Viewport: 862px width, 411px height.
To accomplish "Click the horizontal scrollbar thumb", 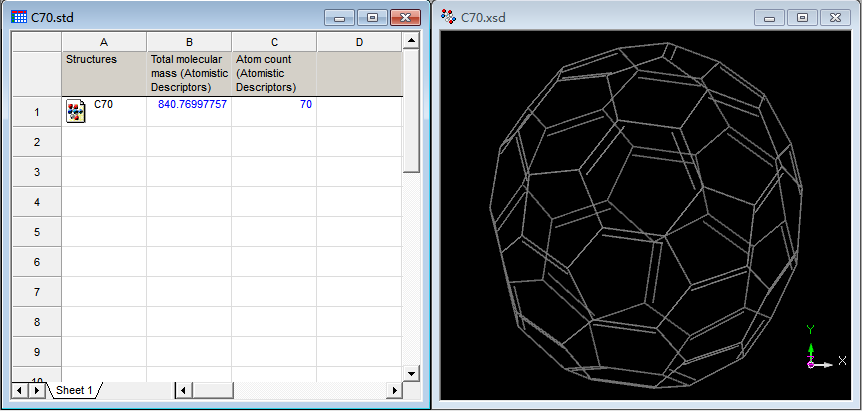I will pyautogui.click(x=213, y=390).
